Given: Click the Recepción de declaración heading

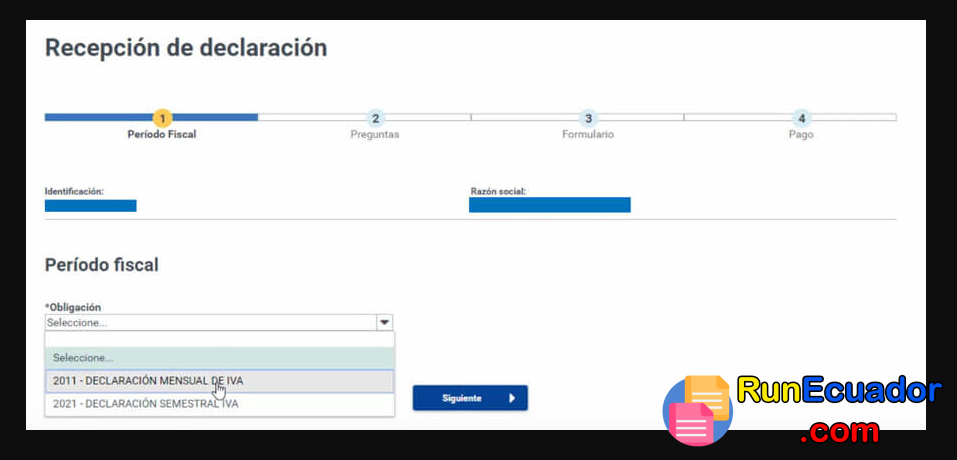Looking at the screenshot, I should pyautogui.click(x=186, y=48).
